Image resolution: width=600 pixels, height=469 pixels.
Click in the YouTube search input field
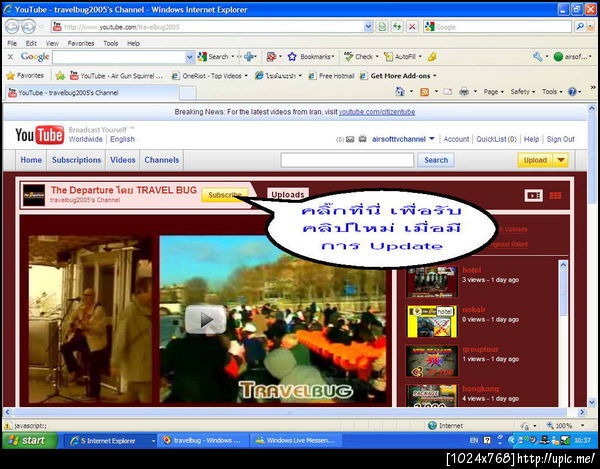click(x=347, y=160)
